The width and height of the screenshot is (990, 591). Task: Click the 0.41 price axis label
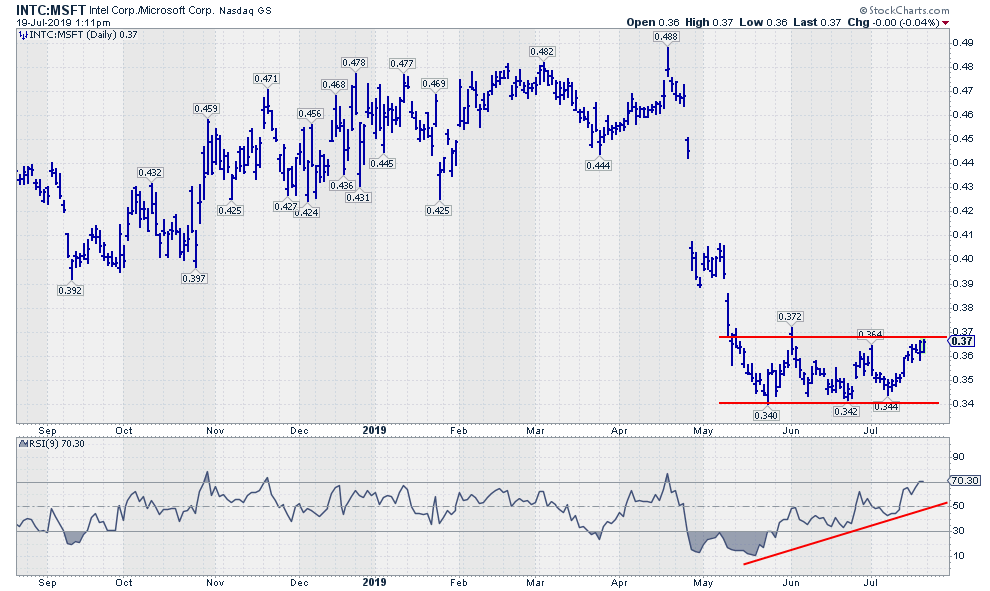pos(962,235)
